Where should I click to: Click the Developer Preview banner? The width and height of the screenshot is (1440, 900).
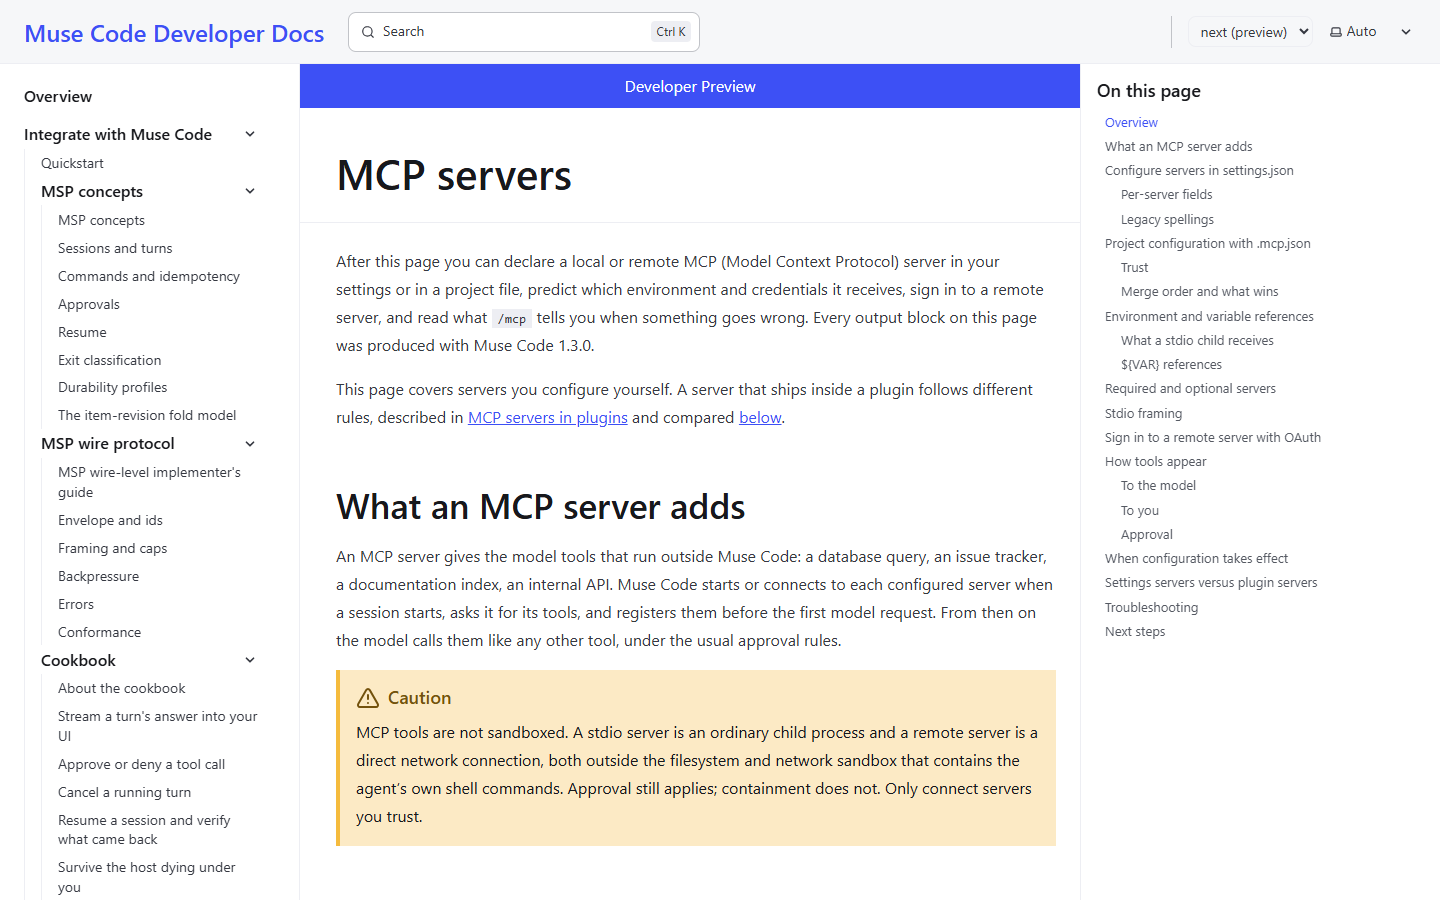(x=690, y=86)
